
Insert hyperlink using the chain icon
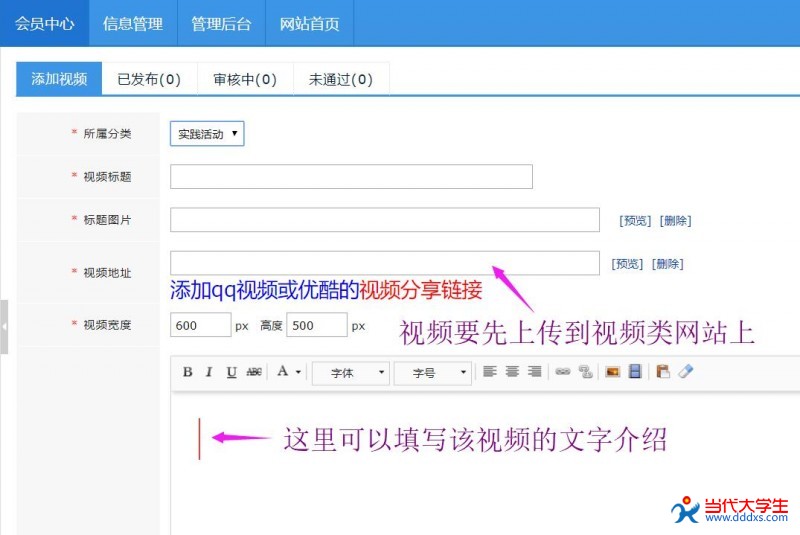563,371
